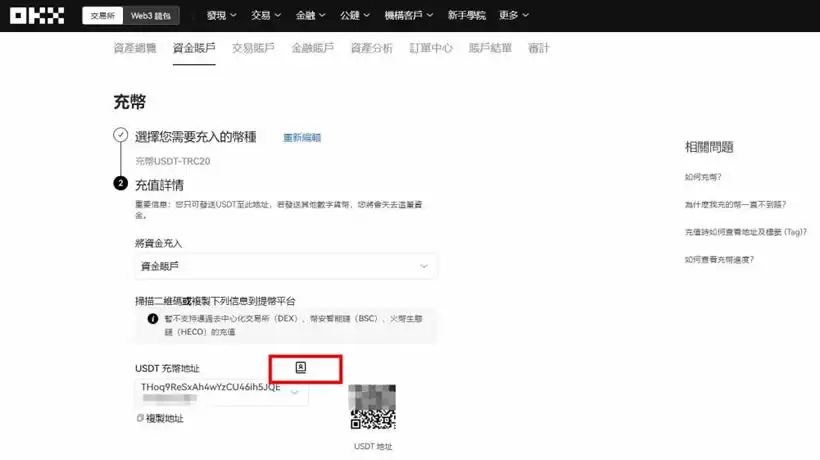Open the 審計 tab
The height and width of the screenshot is (460, 820).
pyautogui.click(x=539, y=48)
